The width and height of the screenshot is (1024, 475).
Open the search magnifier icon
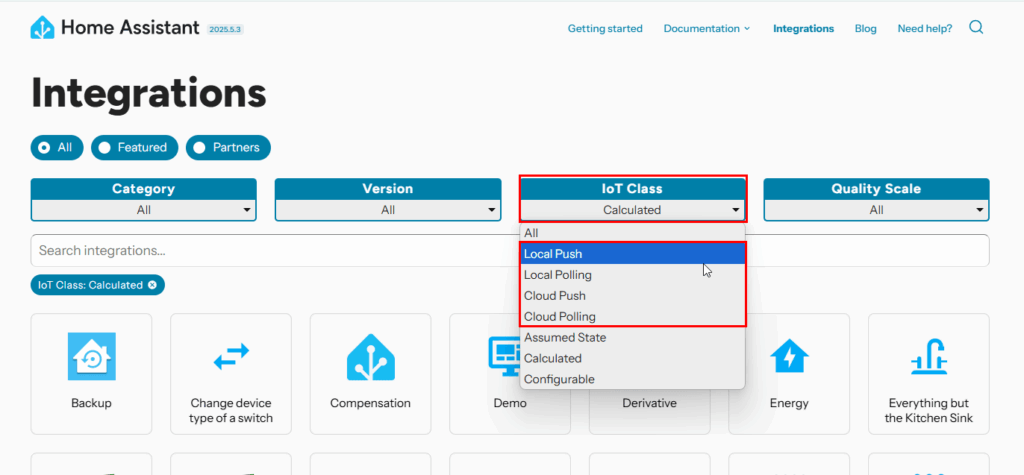point(976,28)
